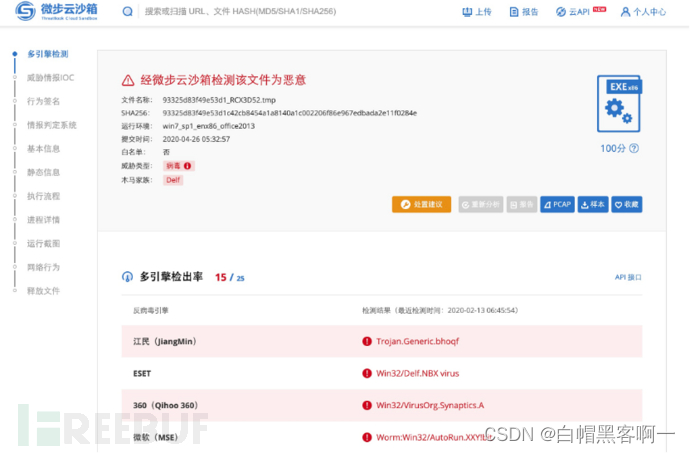Click the win7_sp1_enx86_office2013 environment value
The height and width of the screenshot is (453, 690).
(x=209, y=126)
